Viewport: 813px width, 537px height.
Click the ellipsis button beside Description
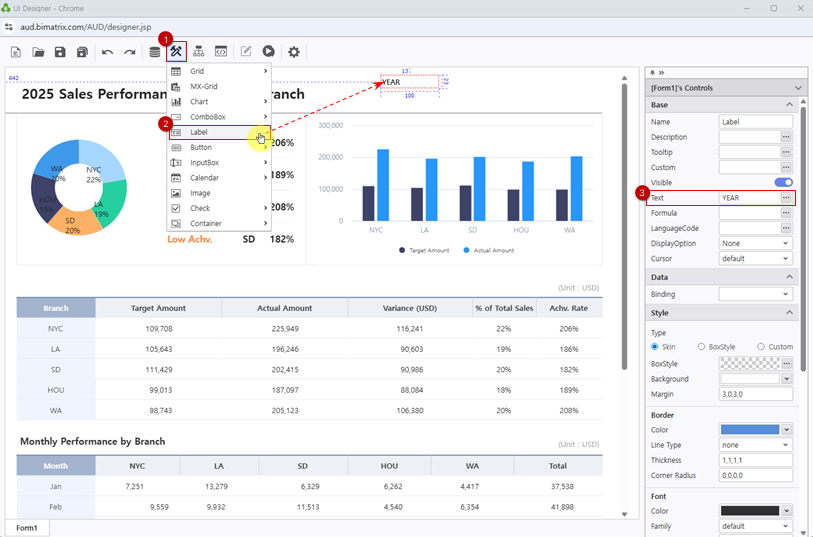coord(786,137)
